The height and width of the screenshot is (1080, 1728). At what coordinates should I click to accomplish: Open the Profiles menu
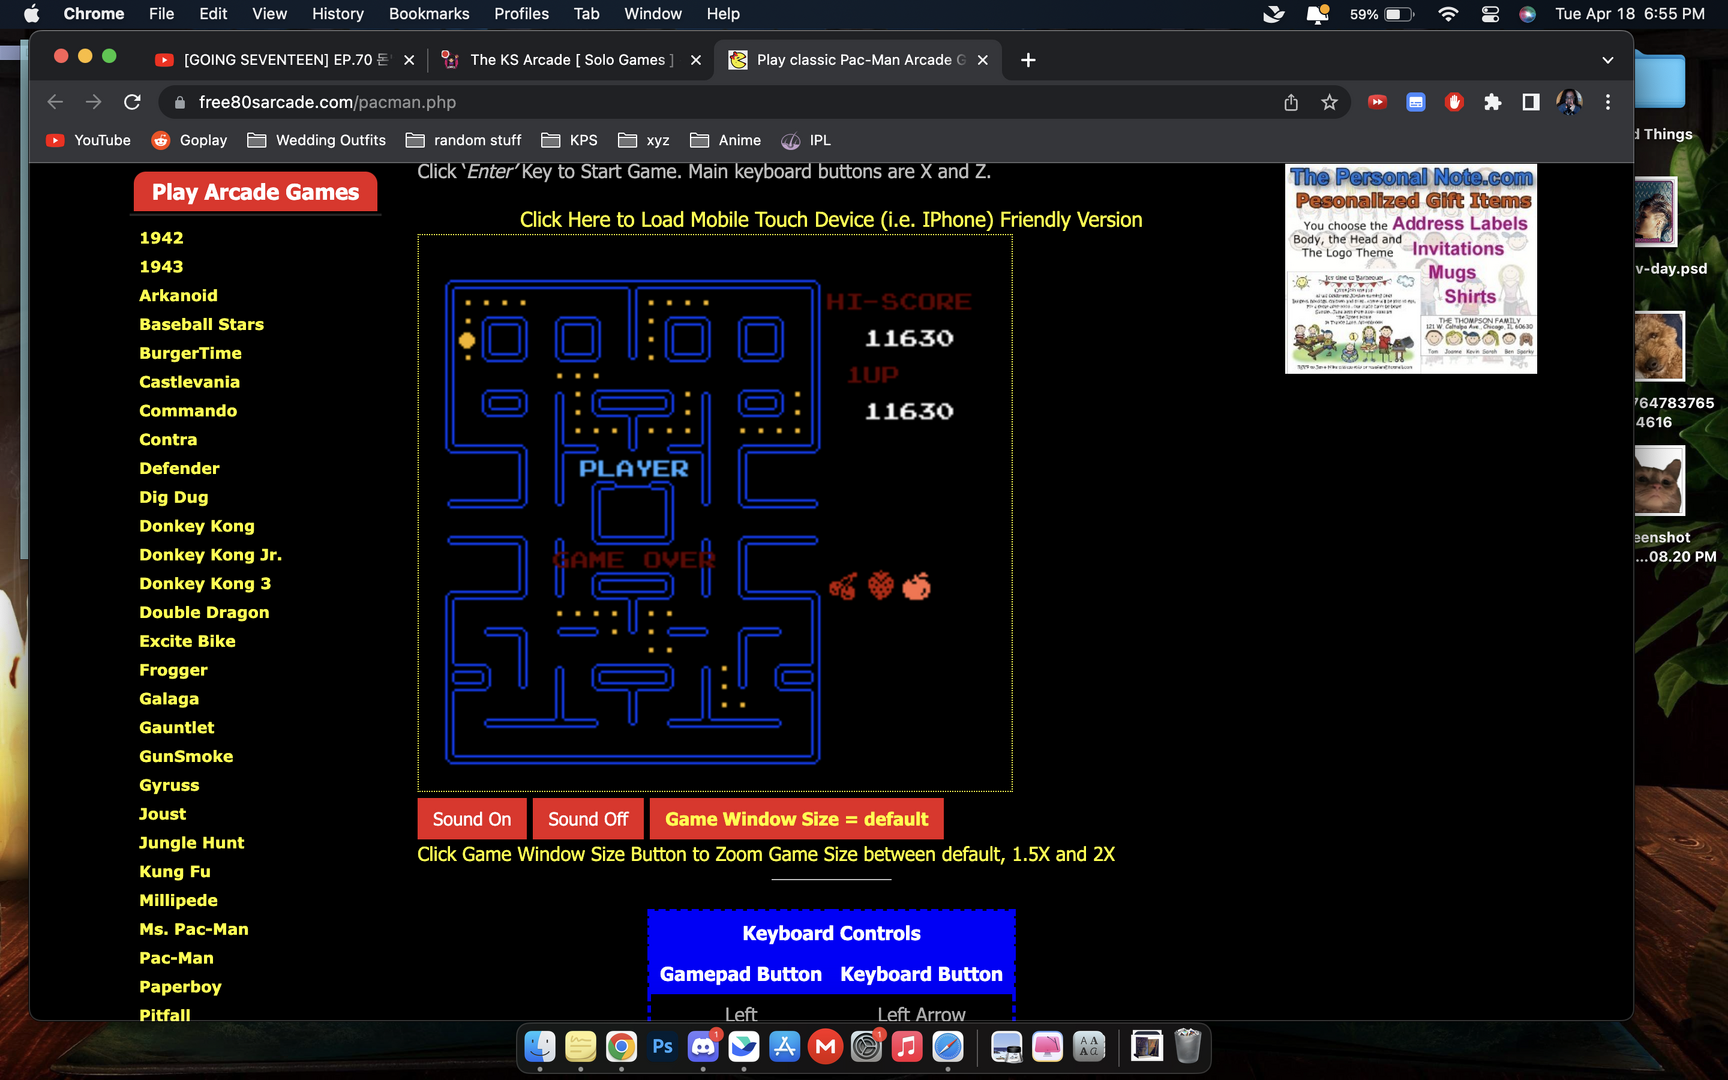click(521, 14)
